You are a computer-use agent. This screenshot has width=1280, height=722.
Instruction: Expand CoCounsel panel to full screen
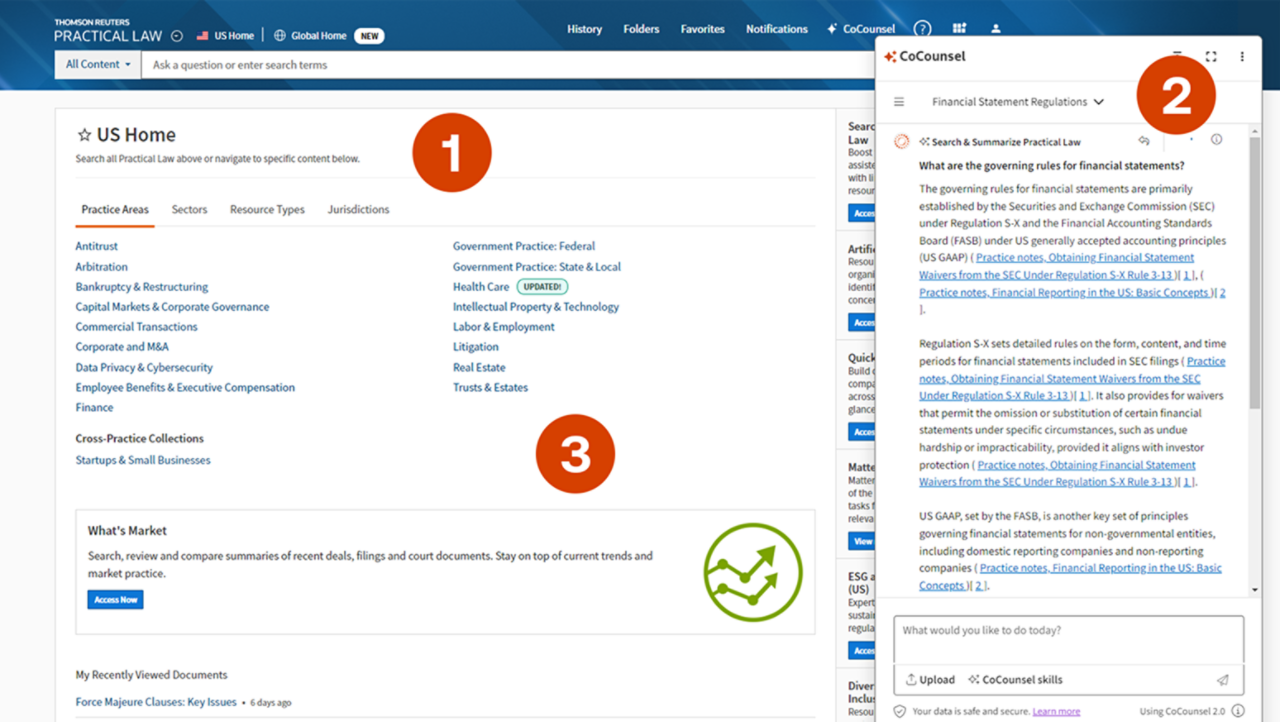(1211, 57)
